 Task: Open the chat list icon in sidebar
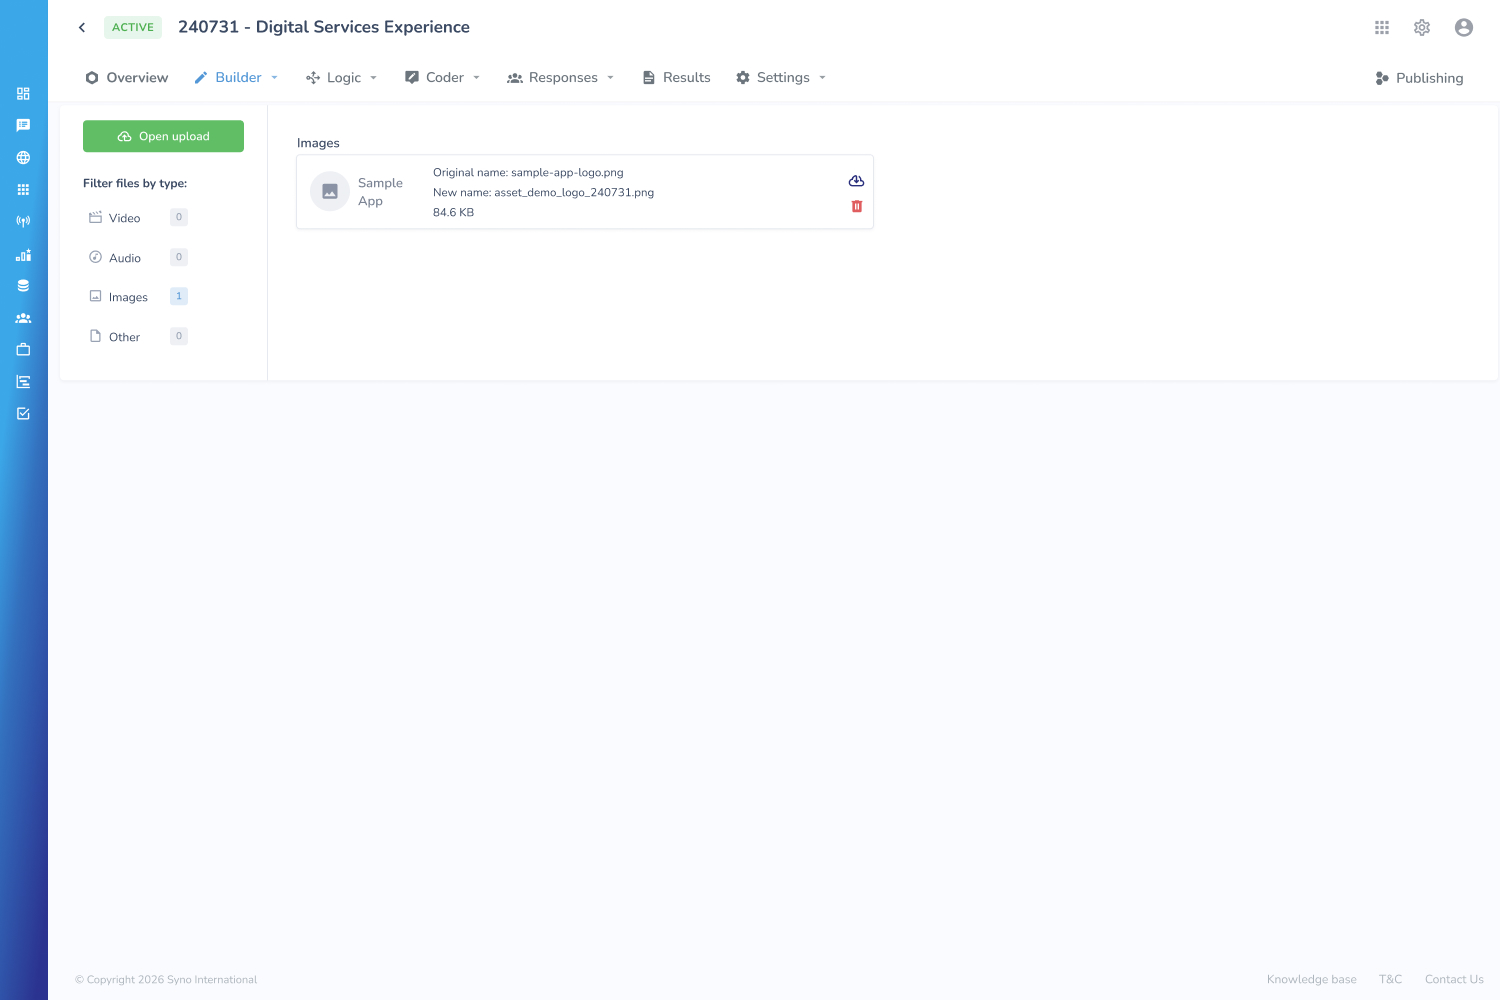[x=23, y=126]
